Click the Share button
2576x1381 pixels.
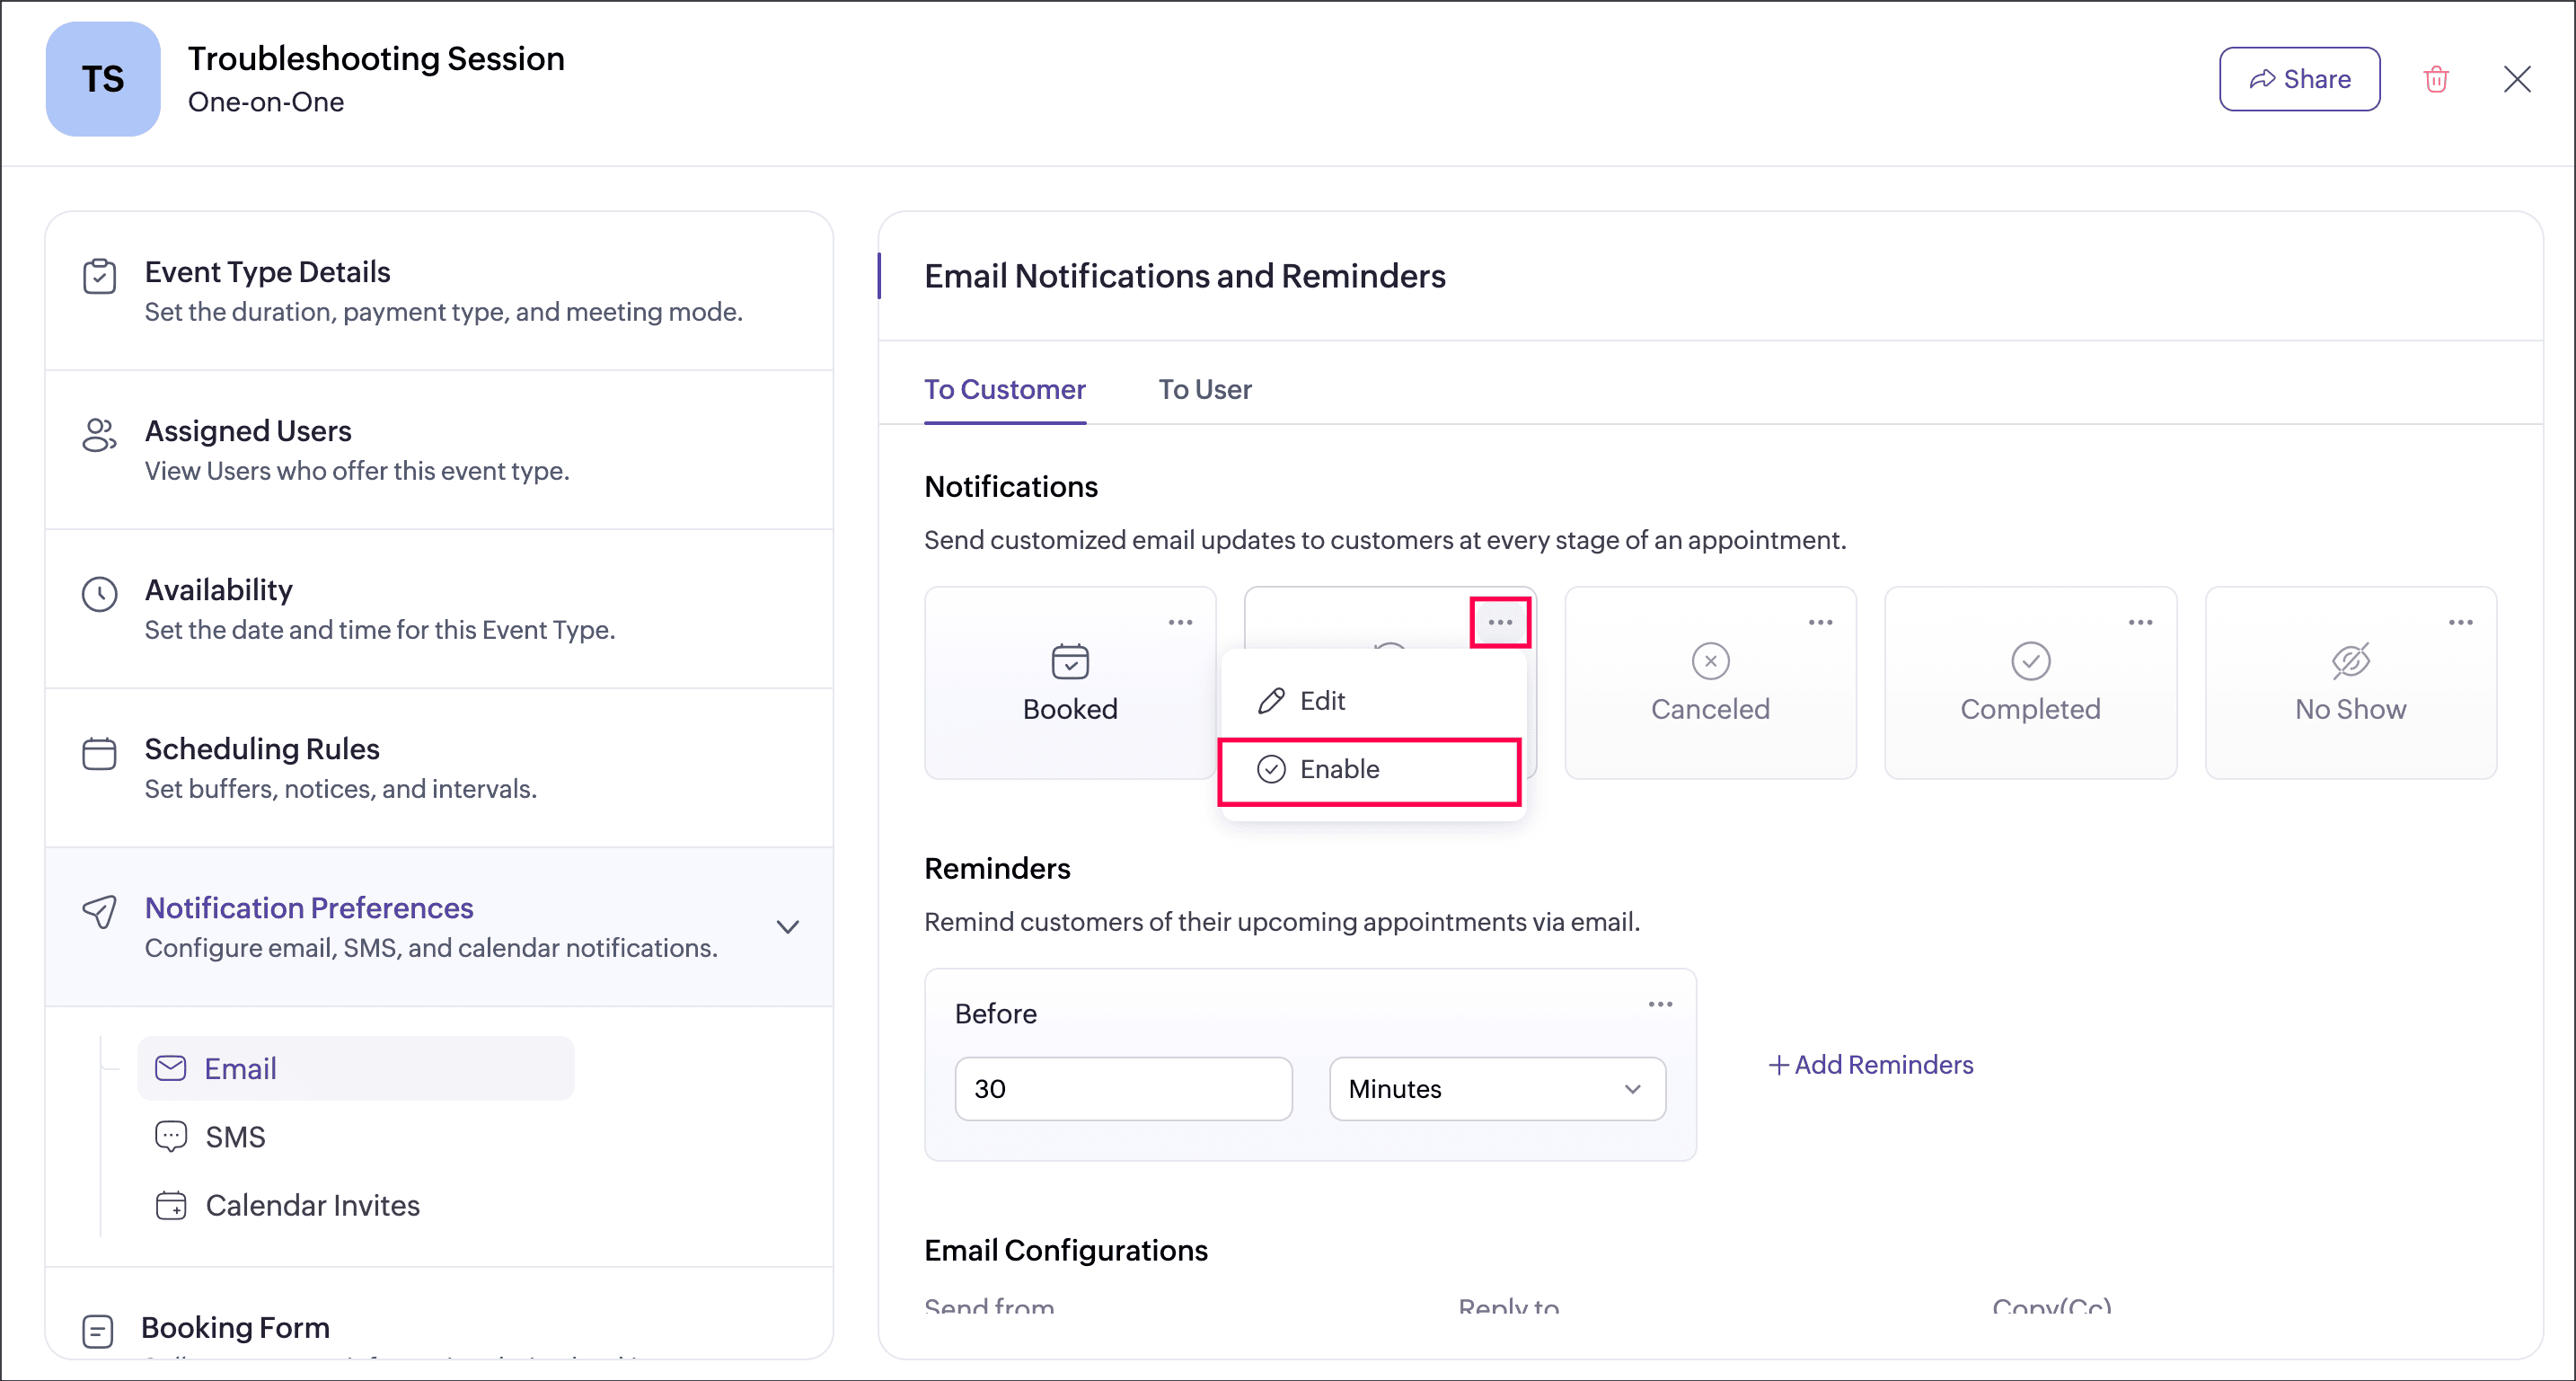coord(2299,79)
